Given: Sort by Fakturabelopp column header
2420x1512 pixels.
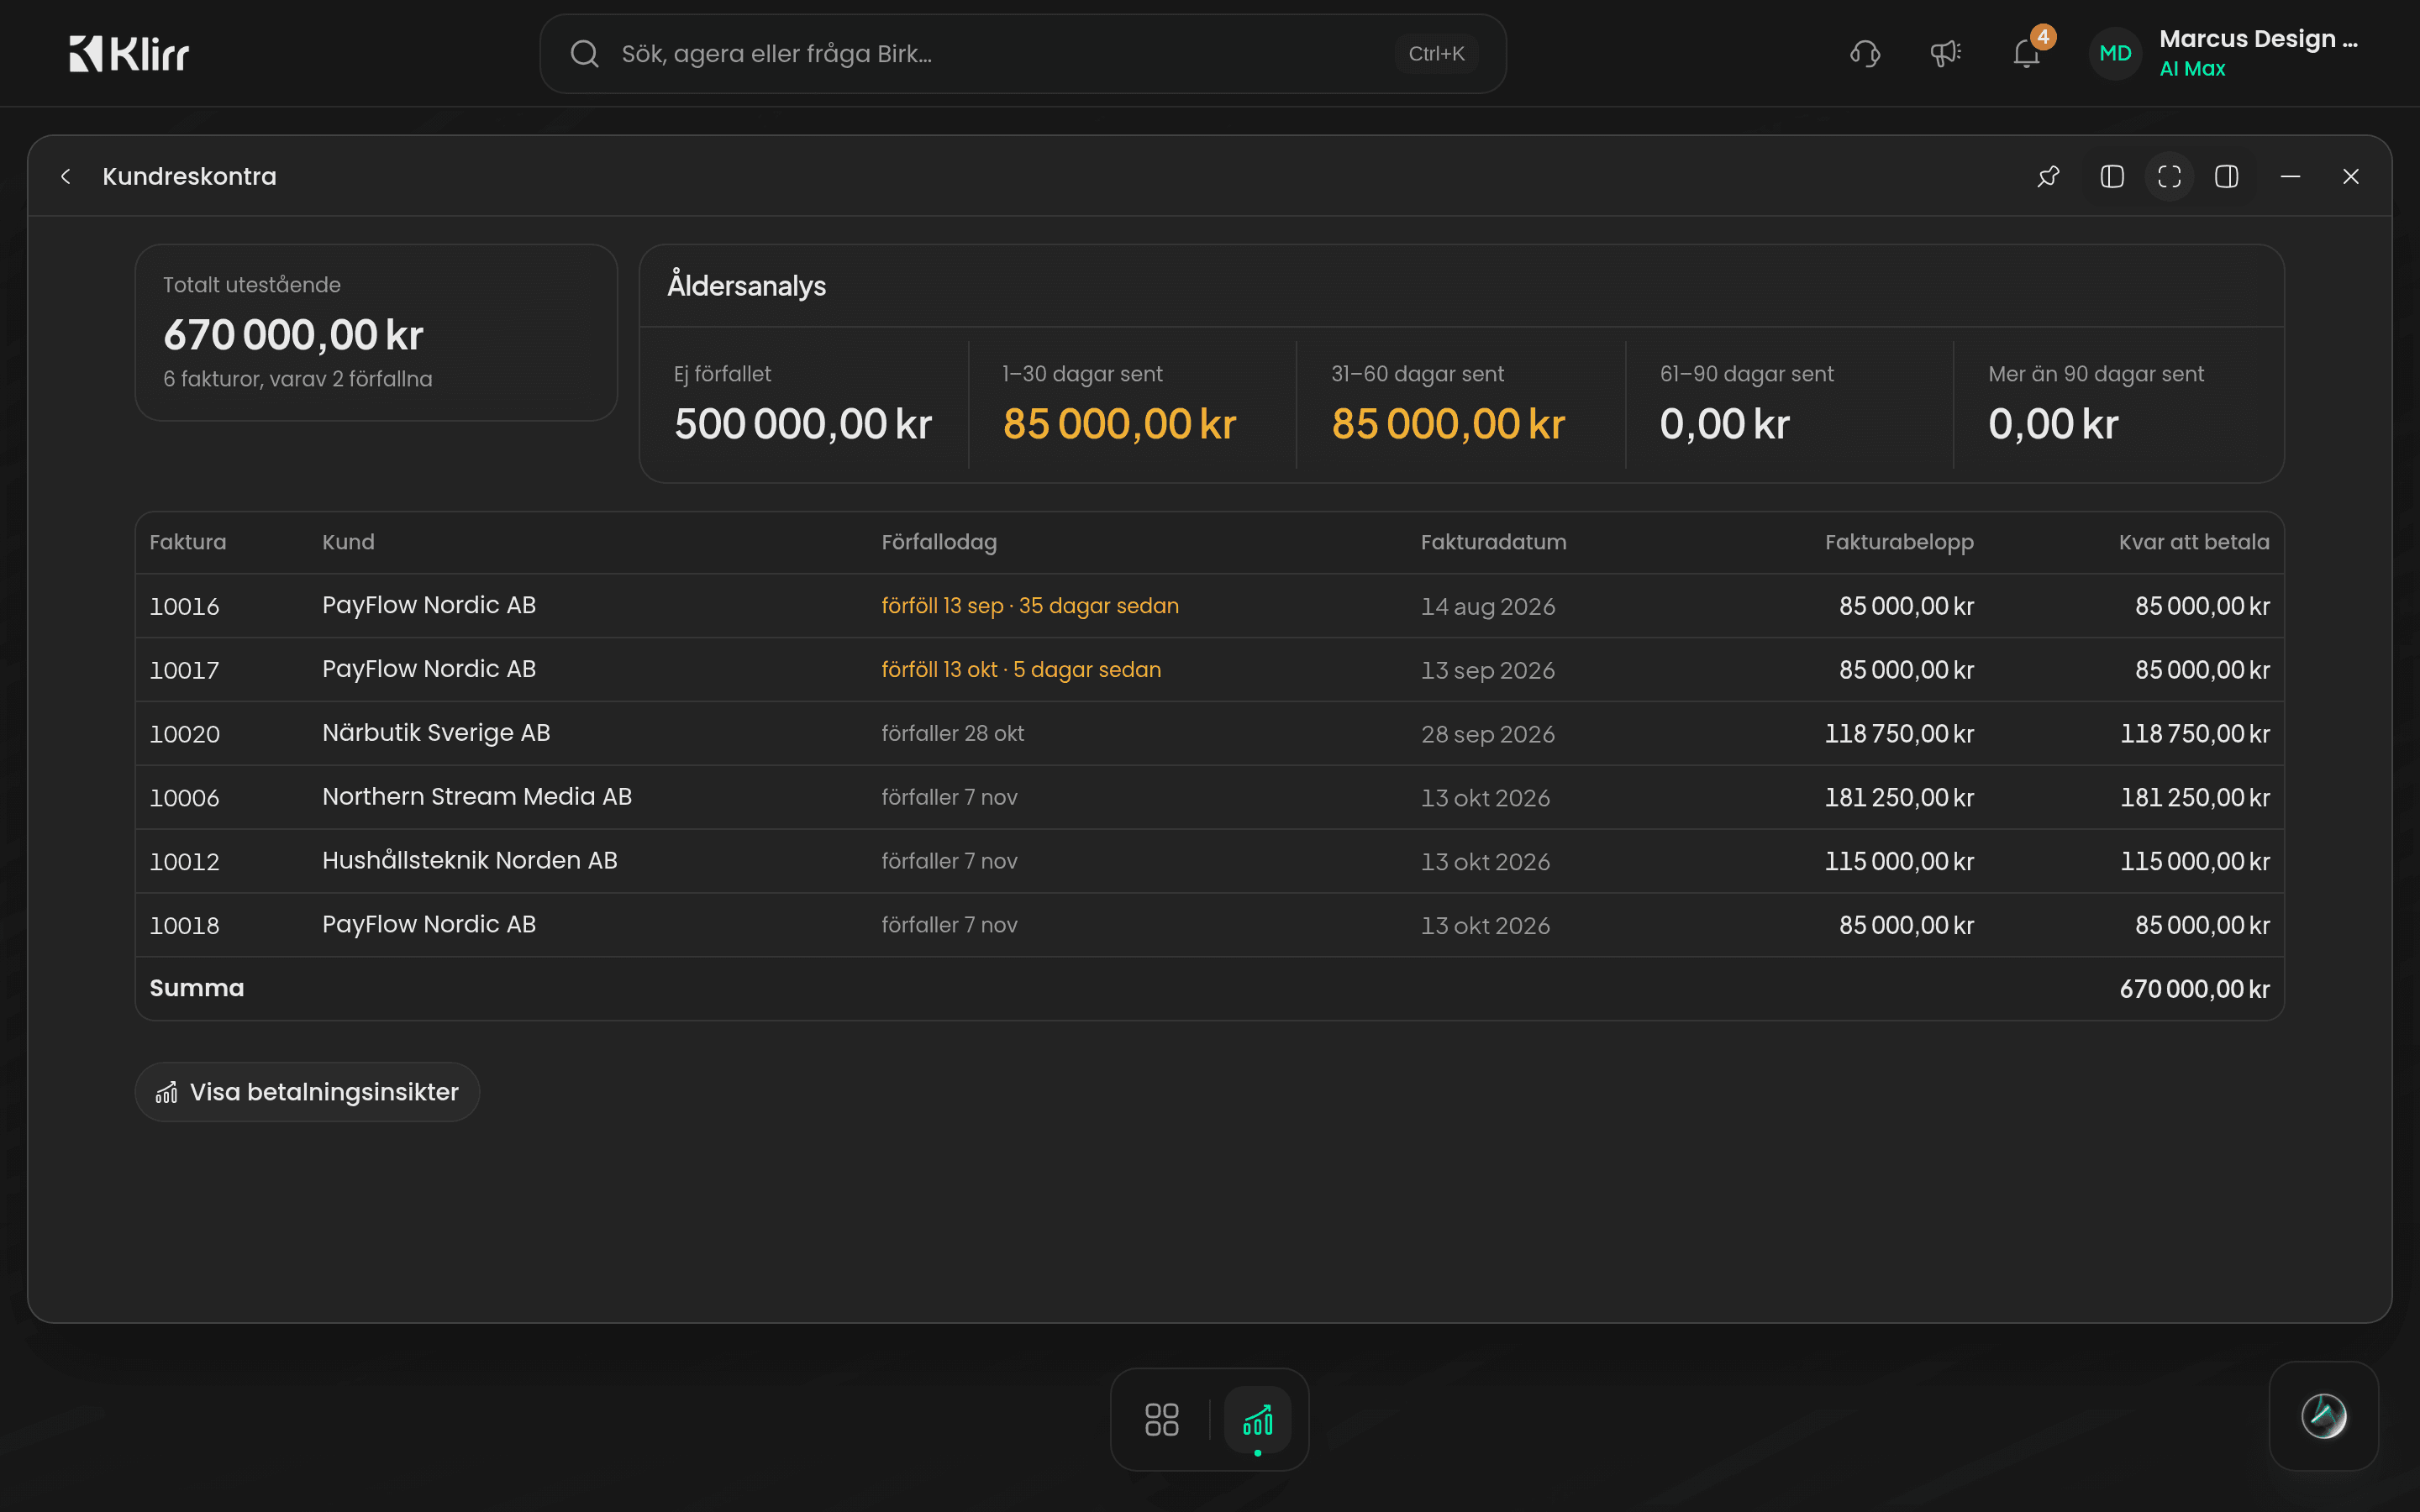Looking at the screenshot, I should [1899, 542].
